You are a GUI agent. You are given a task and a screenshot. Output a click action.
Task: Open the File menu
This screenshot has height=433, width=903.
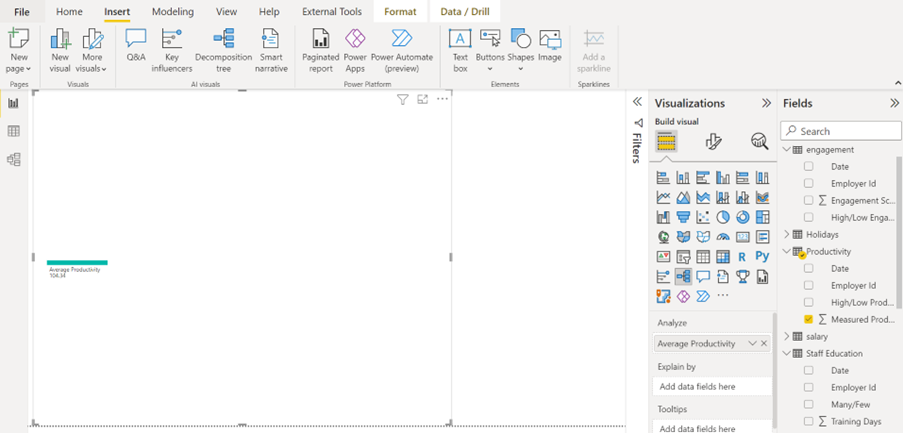click(x=22, y=12)
